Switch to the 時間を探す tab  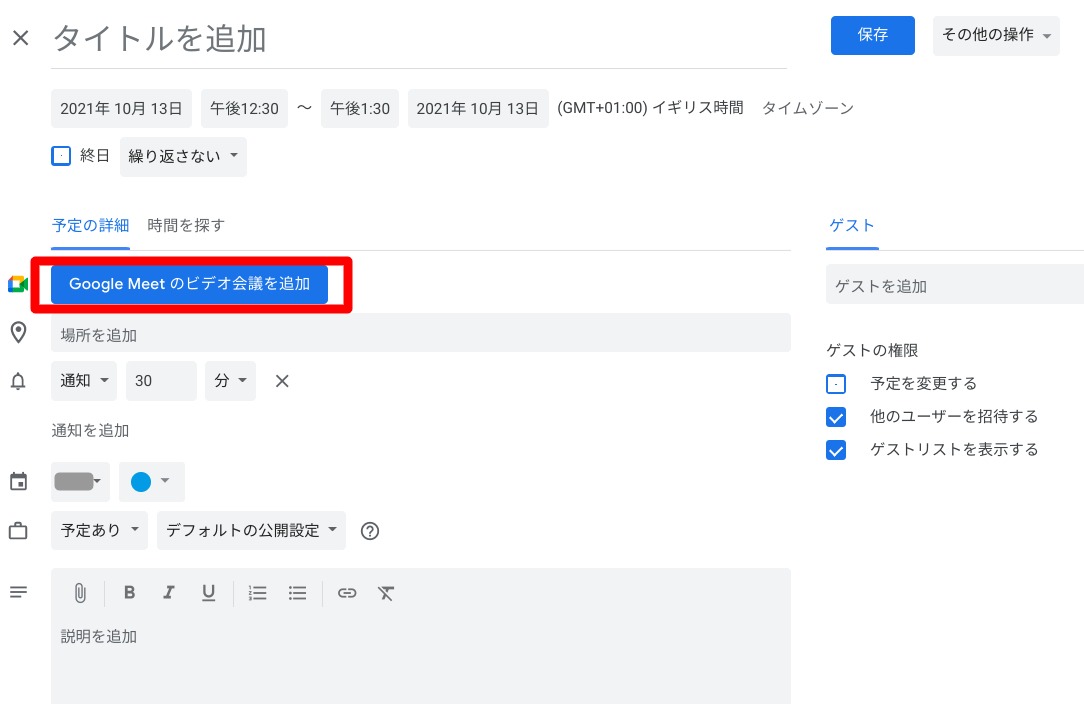tap(185, 225)
